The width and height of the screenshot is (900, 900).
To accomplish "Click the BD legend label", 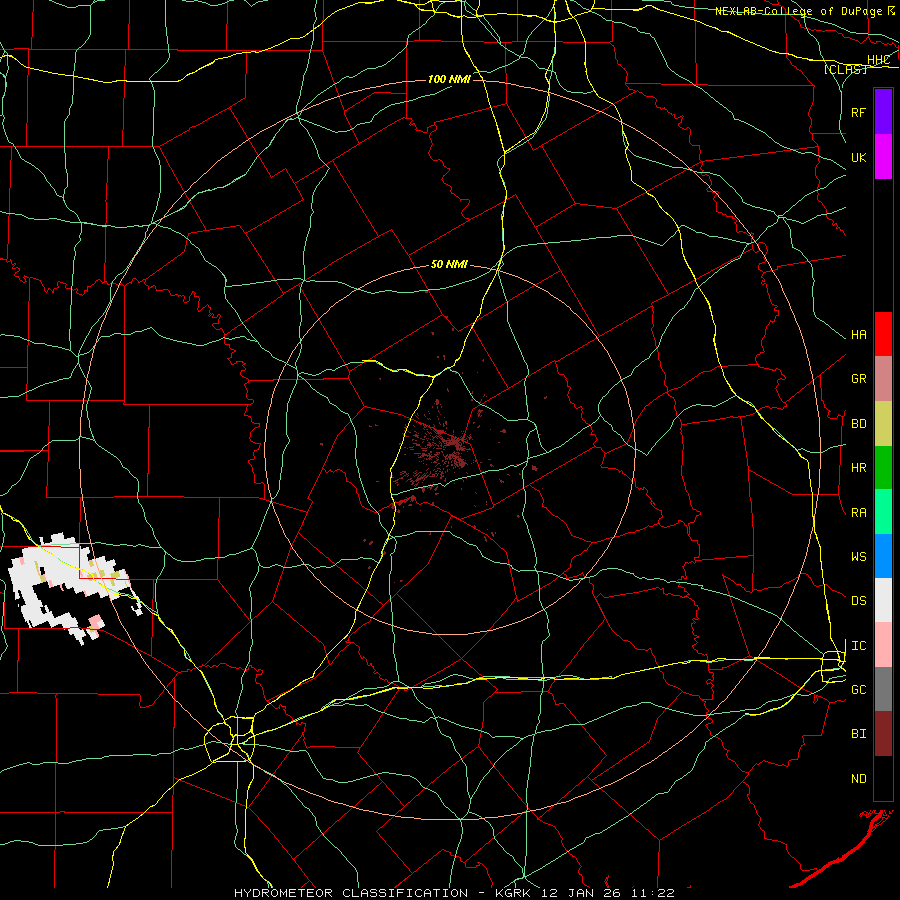I will pos(858,424).
